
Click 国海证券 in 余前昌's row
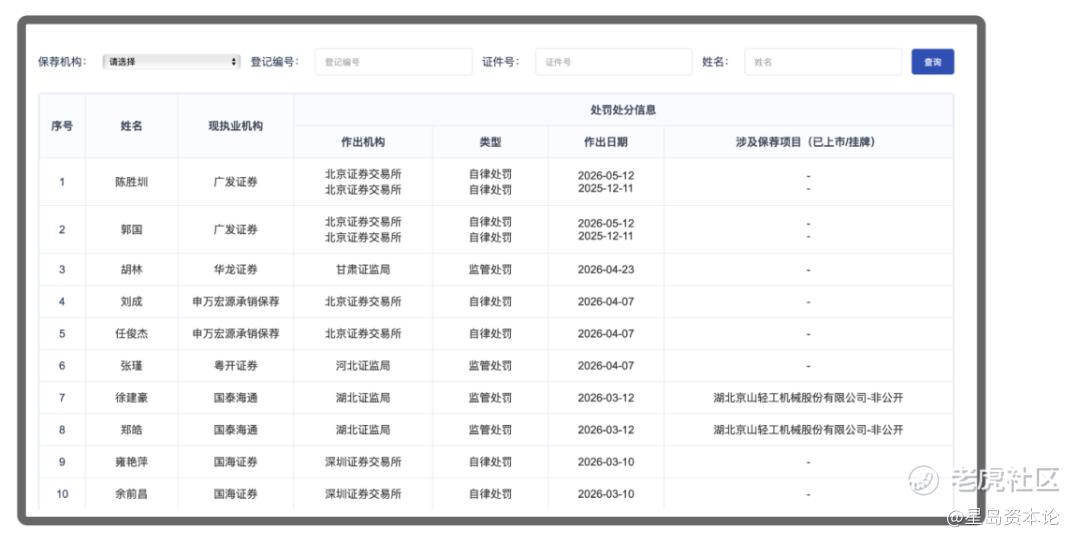236,494
